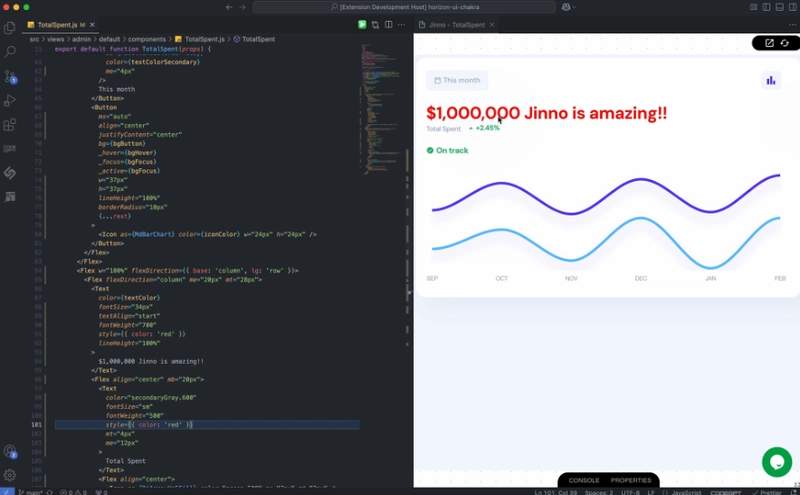Open the Source Control view
The image size is (800, 495).
pyautogui.click(x=10, y=77)
